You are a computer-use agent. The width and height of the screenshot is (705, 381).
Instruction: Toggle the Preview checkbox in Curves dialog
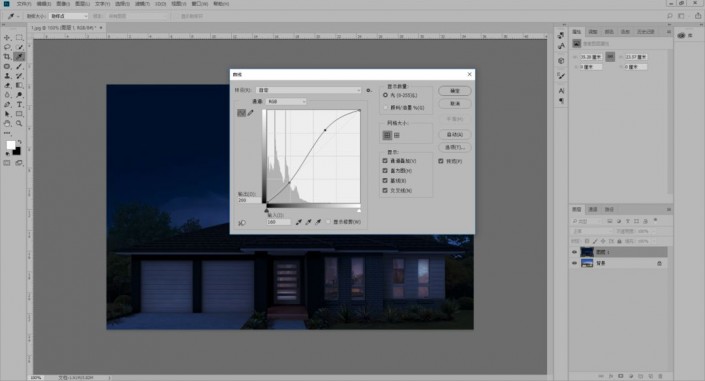[x=441, y=161]
